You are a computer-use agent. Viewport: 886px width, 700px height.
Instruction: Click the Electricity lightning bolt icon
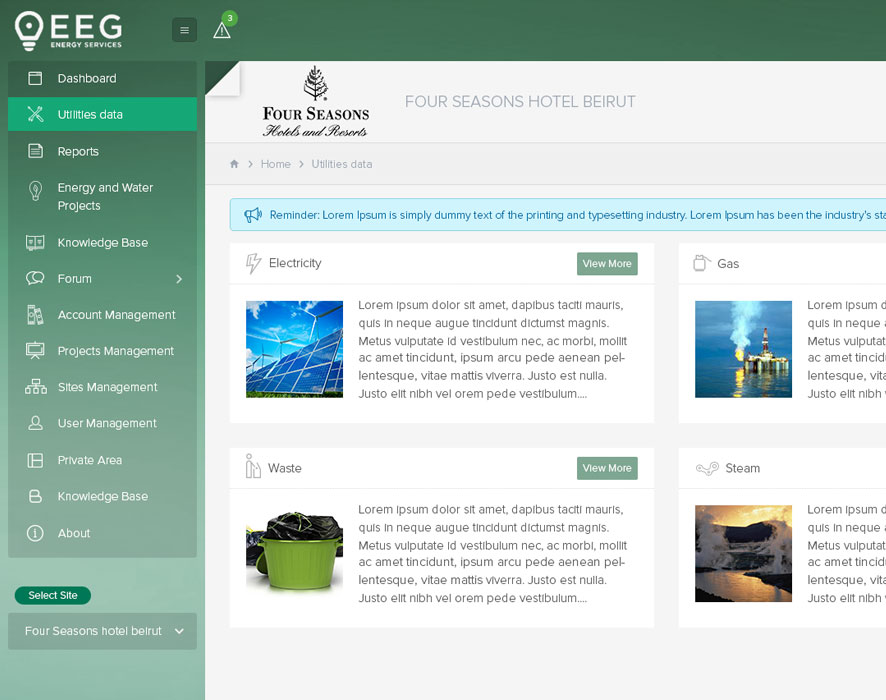(x=253, y=263)
